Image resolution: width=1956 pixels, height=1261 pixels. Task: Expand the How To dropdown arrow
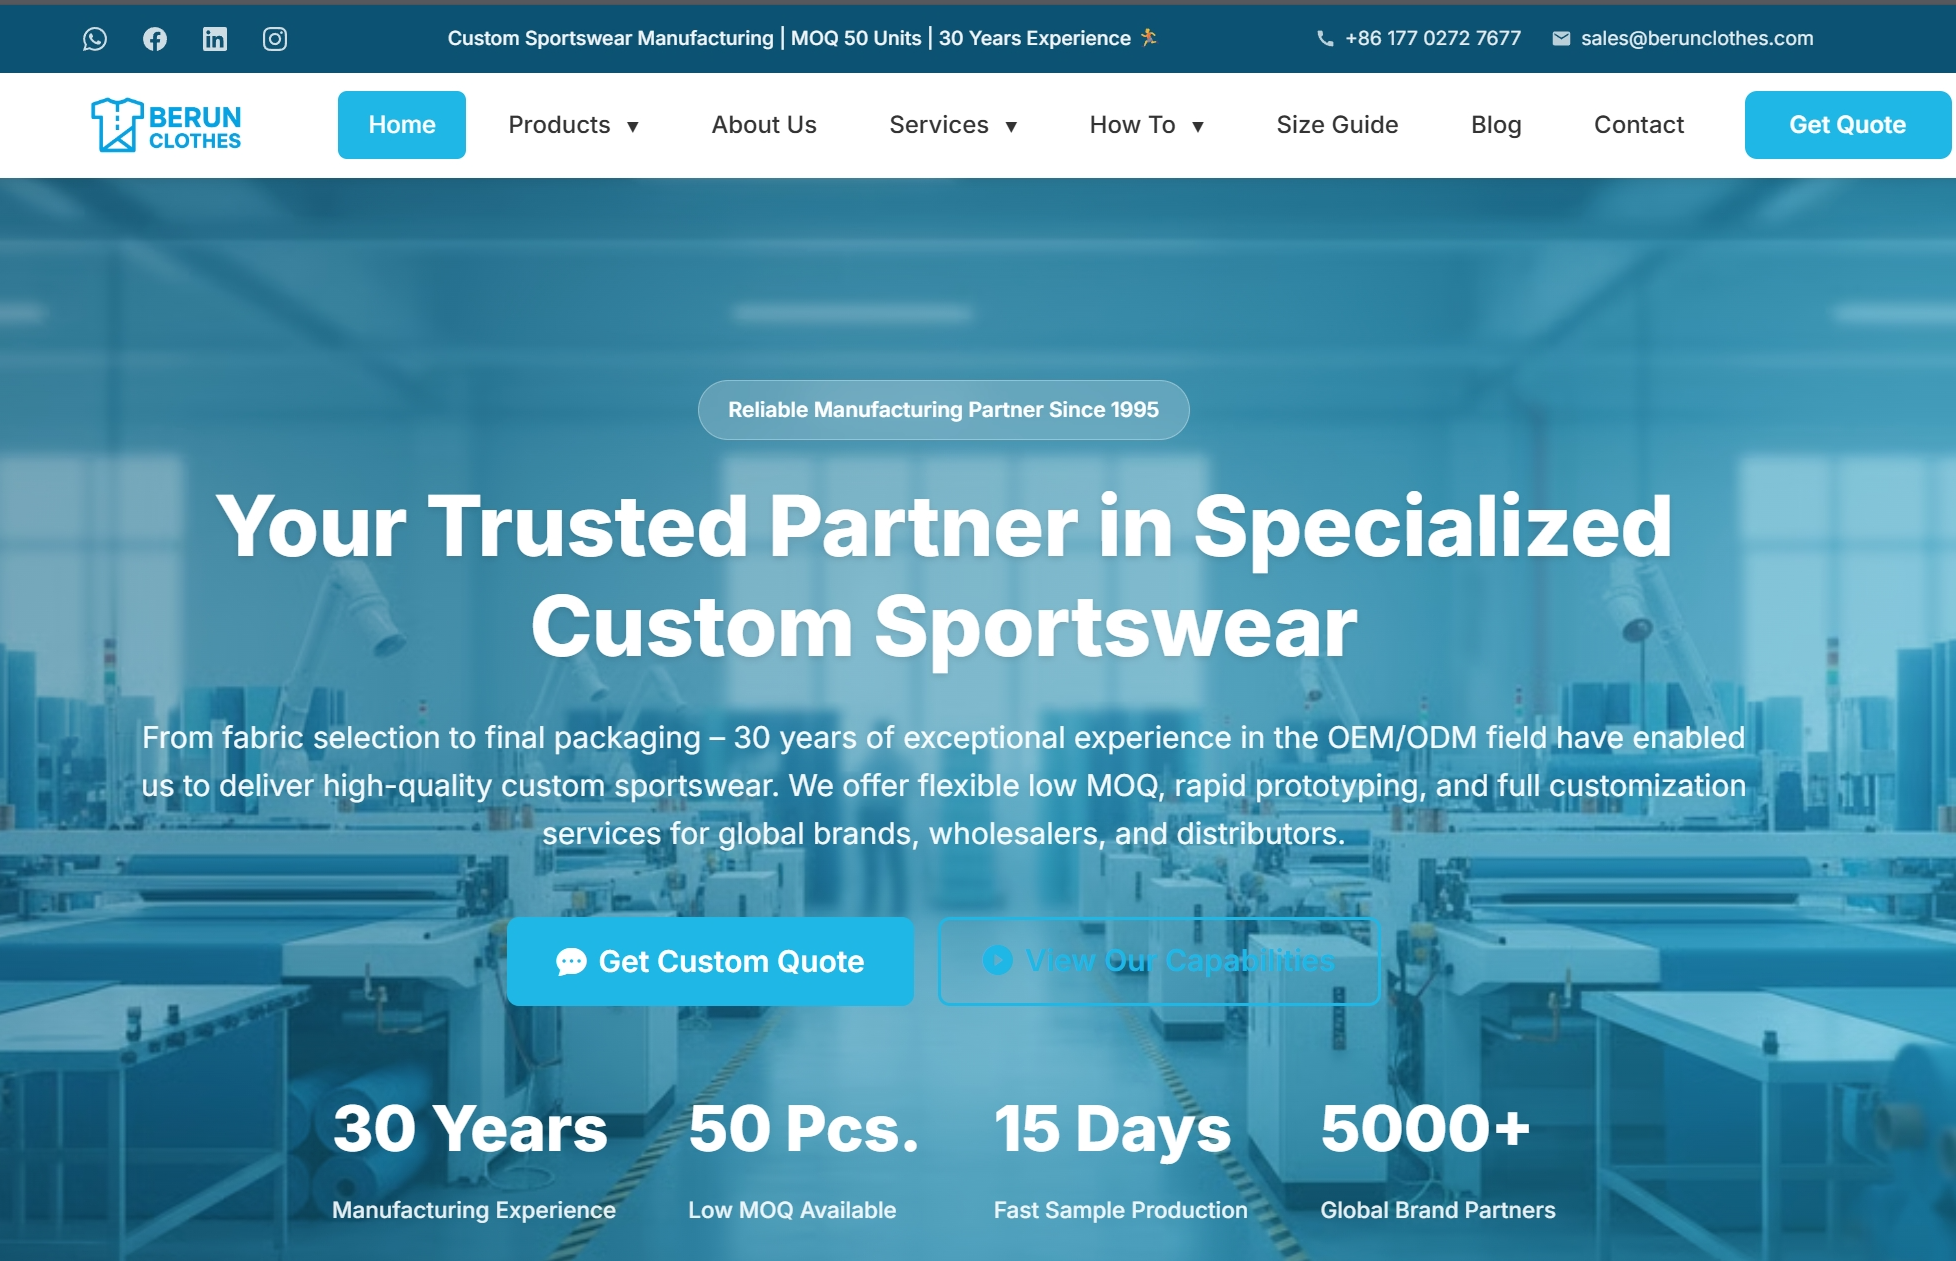click(1198, 126)
